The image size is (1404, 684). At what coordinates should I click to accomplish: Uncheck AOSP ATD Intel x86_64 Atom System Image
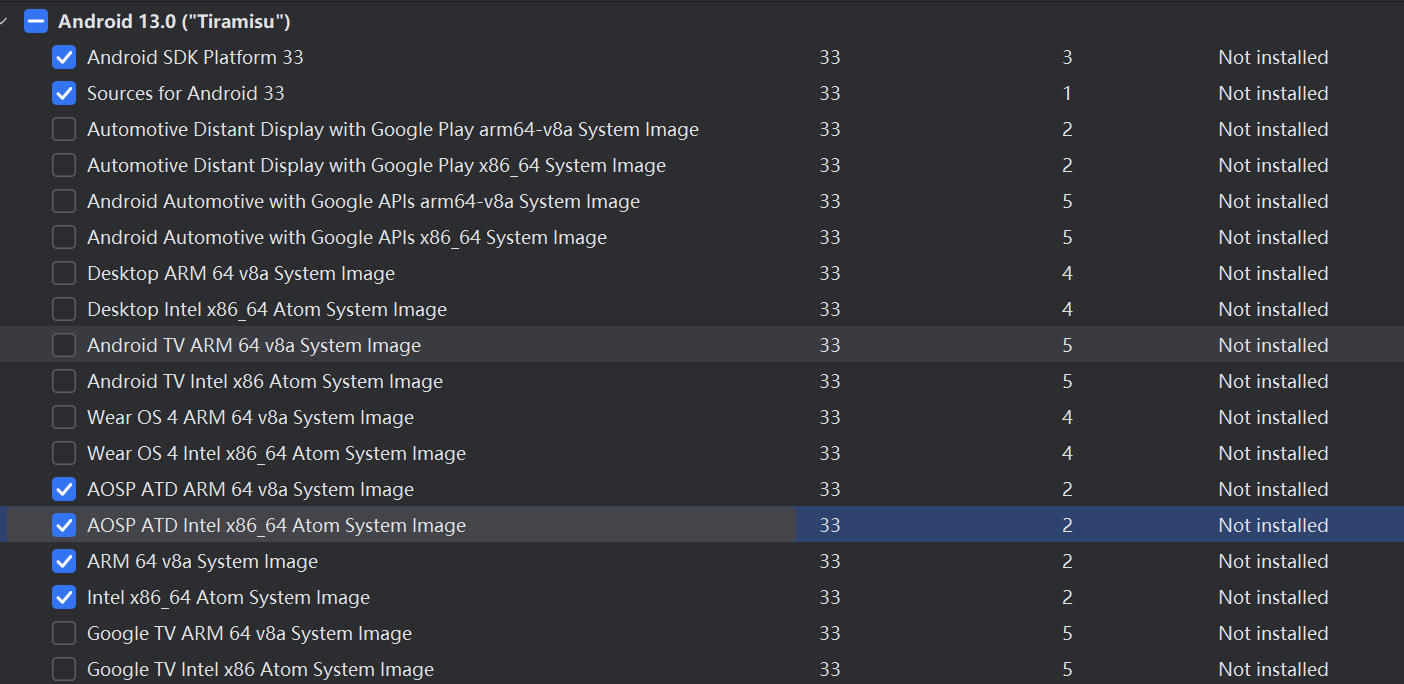coord(64,525)
